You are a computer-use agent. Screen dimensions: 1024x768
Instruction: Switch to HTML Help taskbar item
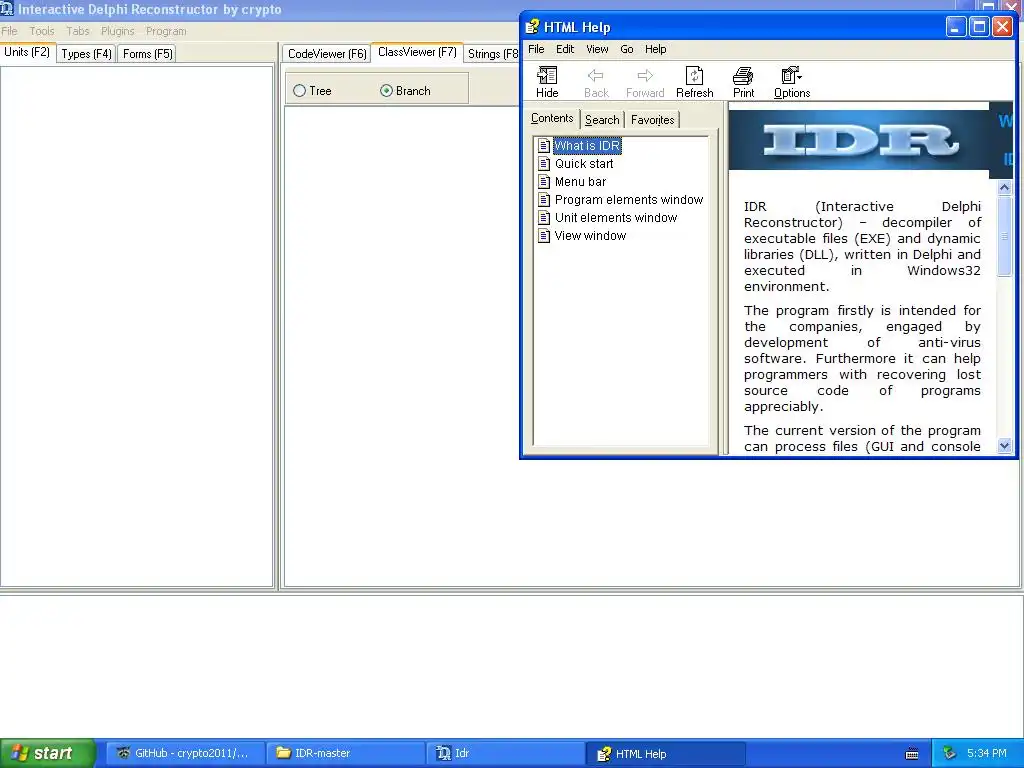tap(665, 753)
